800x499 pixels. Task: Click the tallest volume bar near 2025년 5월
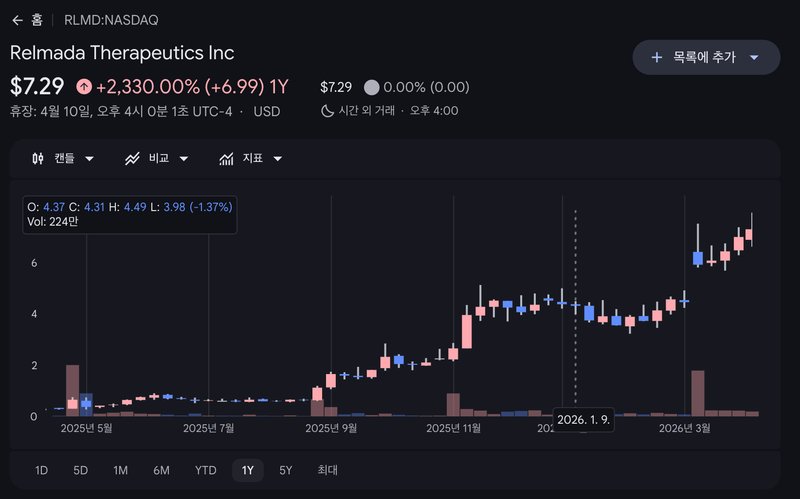[72, 390]
